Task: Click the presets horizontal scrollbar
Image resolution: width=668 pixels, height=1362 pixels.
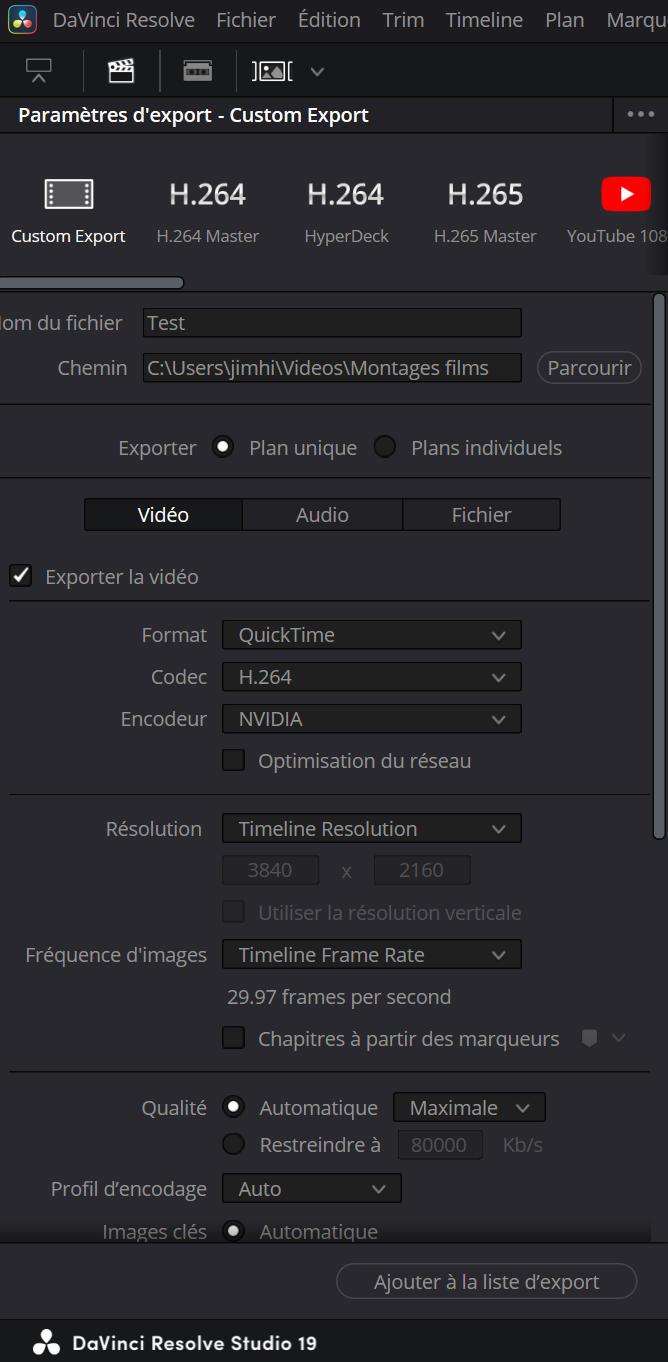Action: click(x=92, y=283)
